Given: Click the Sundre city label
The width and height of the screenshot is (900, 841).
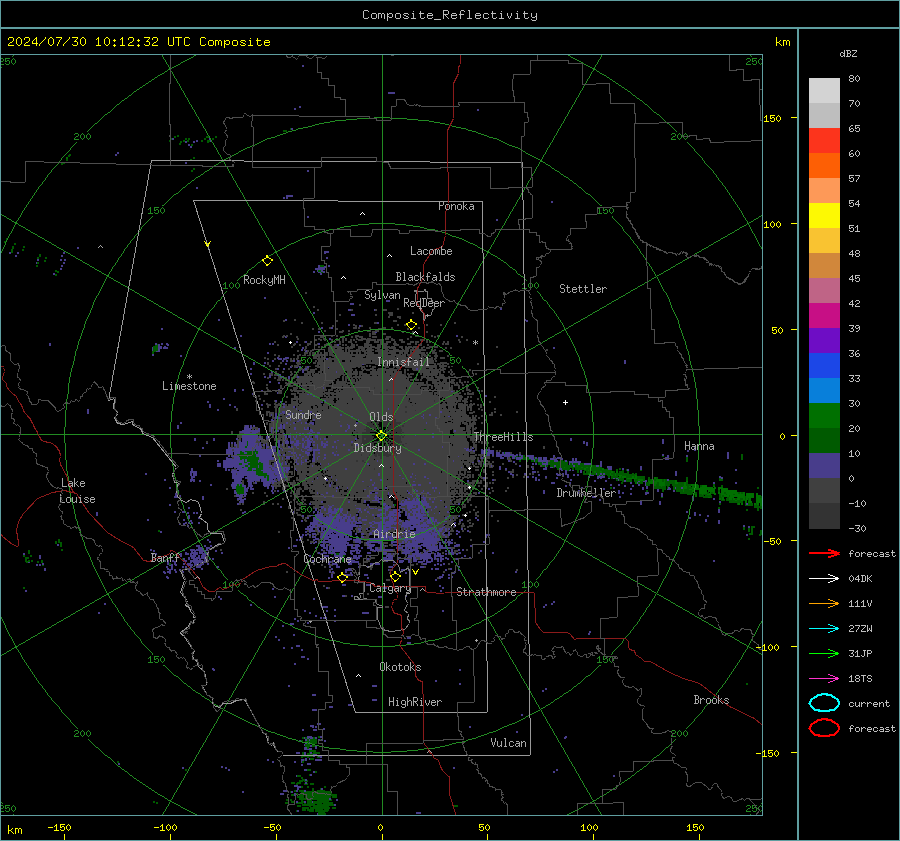Looking at the screenshot, I should coord(303,414).
